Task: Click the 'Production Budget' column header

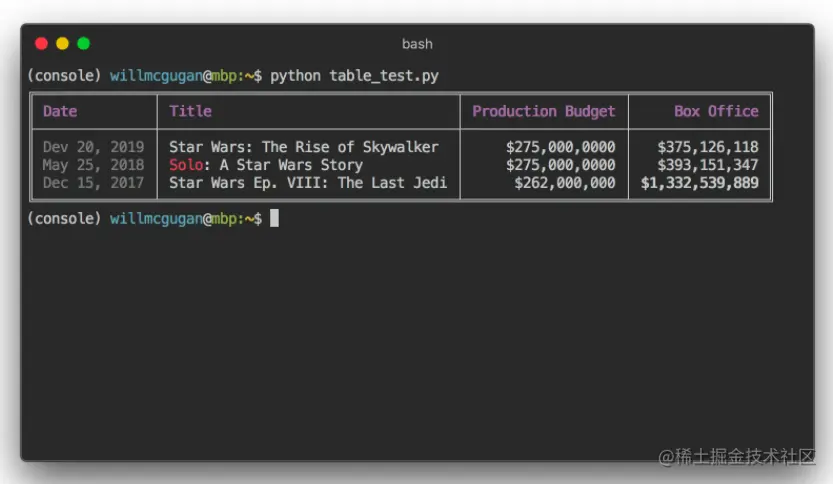Action: click(x=543, y=112)
